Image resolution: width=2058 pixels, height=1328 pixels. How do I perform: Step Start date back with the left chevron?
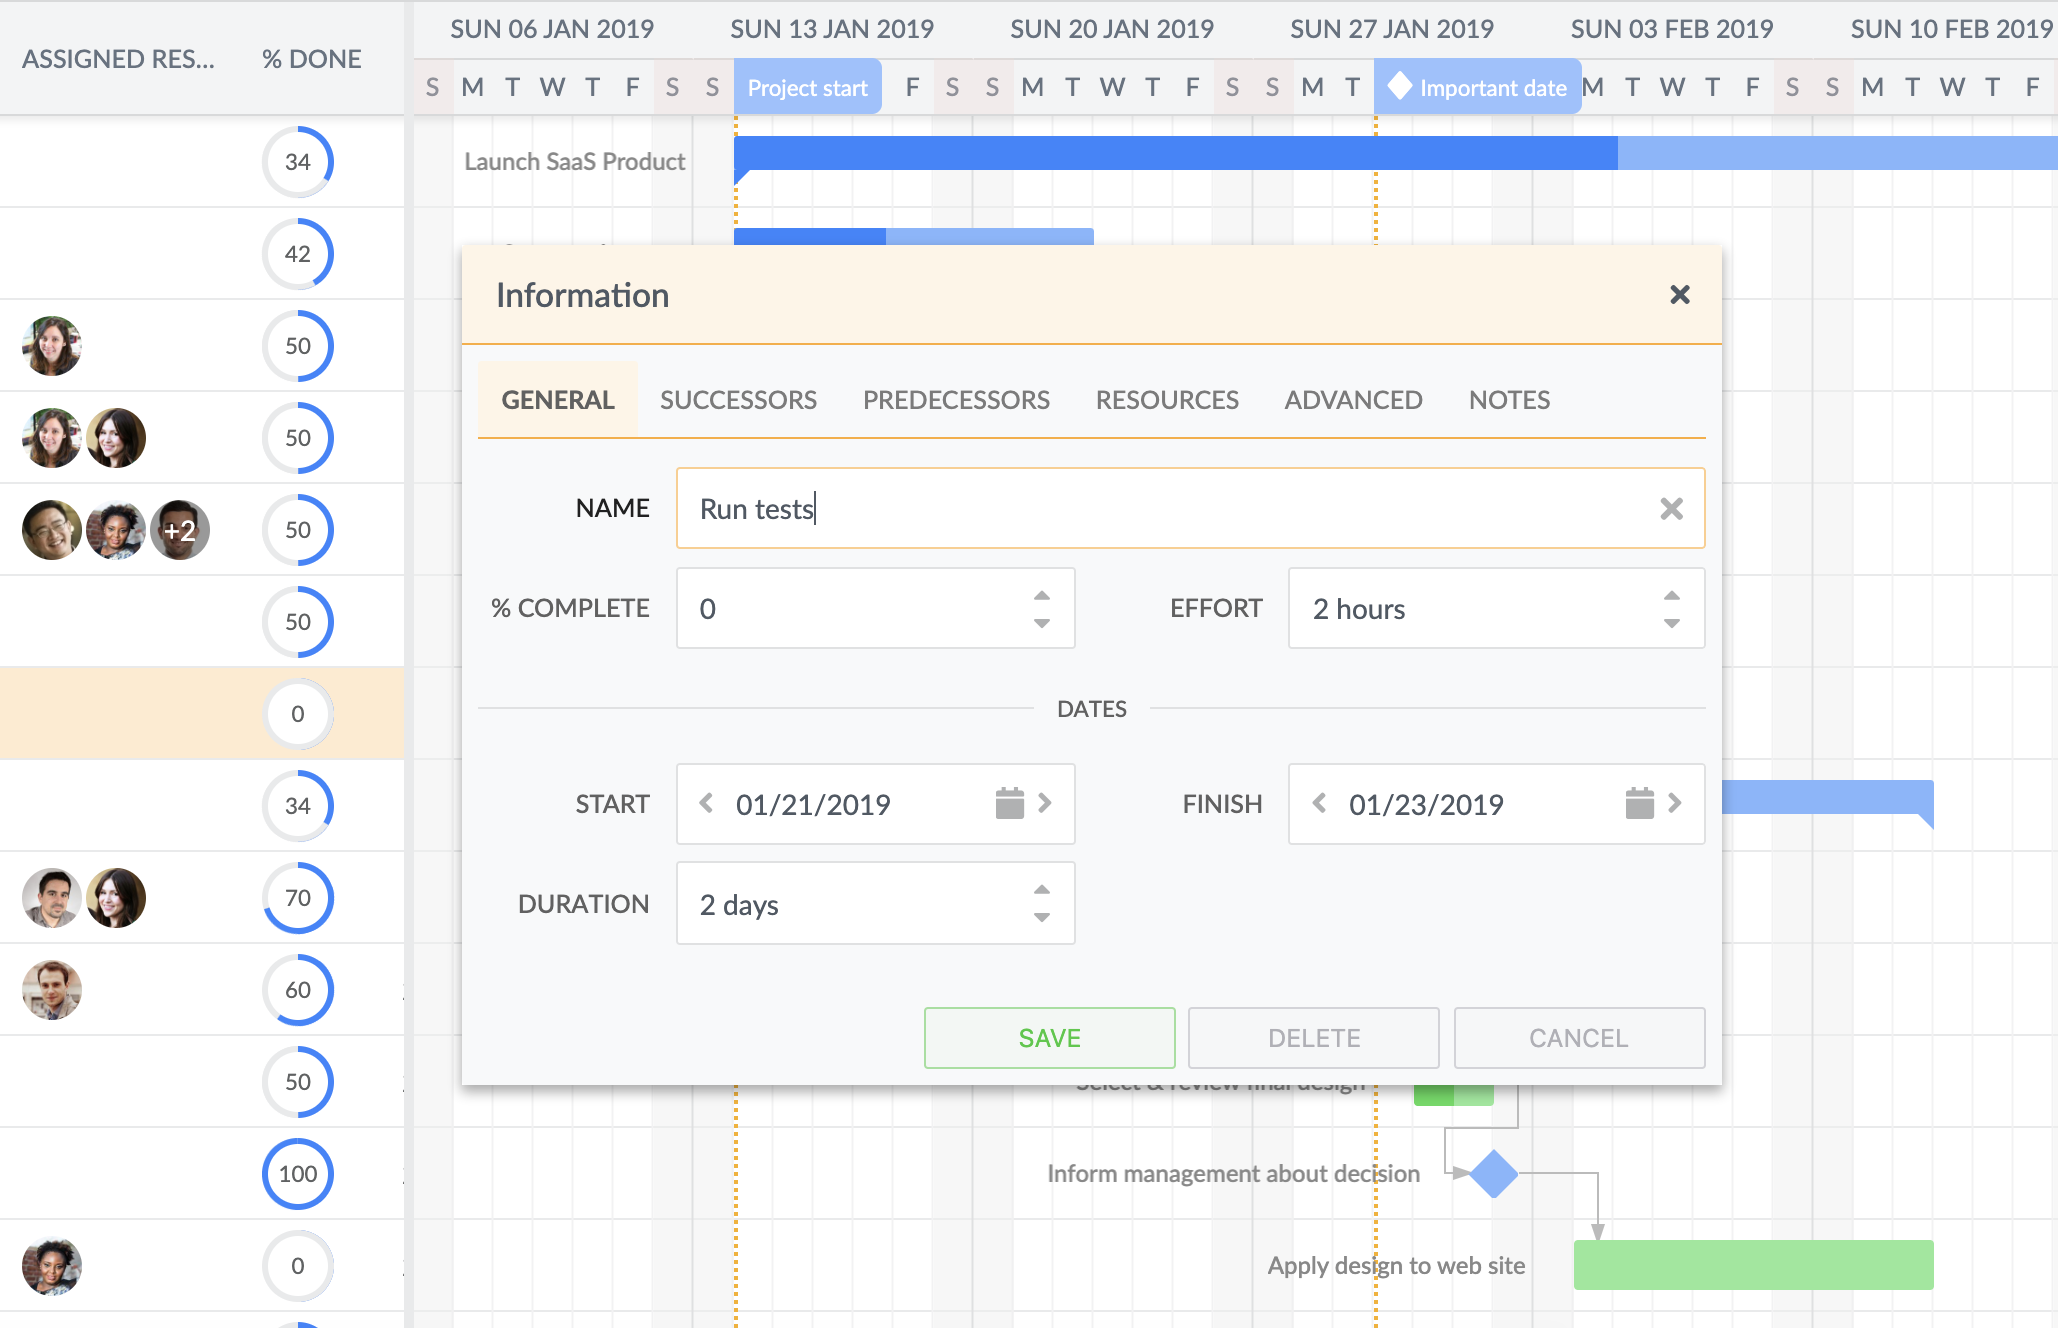click(706, 803)
